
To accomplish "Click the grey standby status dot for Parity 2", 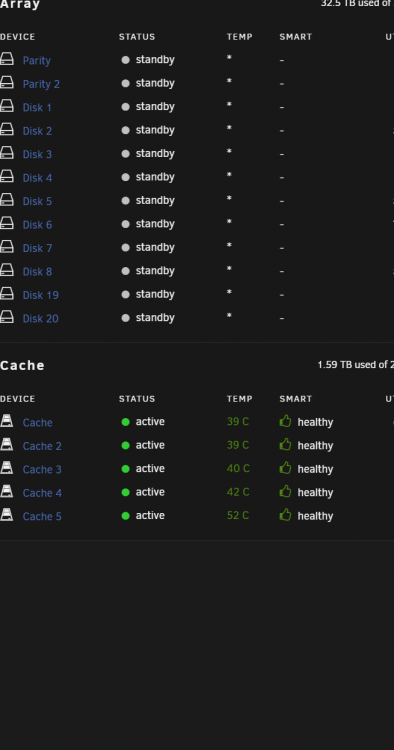I will click(x=126, y=83).
